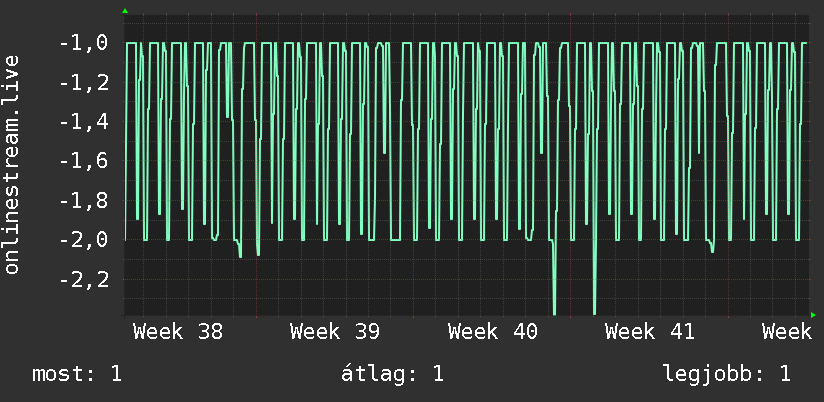Click the "-1,8" y-axis value
The image size is (824, 402).
tap(84, 201)
